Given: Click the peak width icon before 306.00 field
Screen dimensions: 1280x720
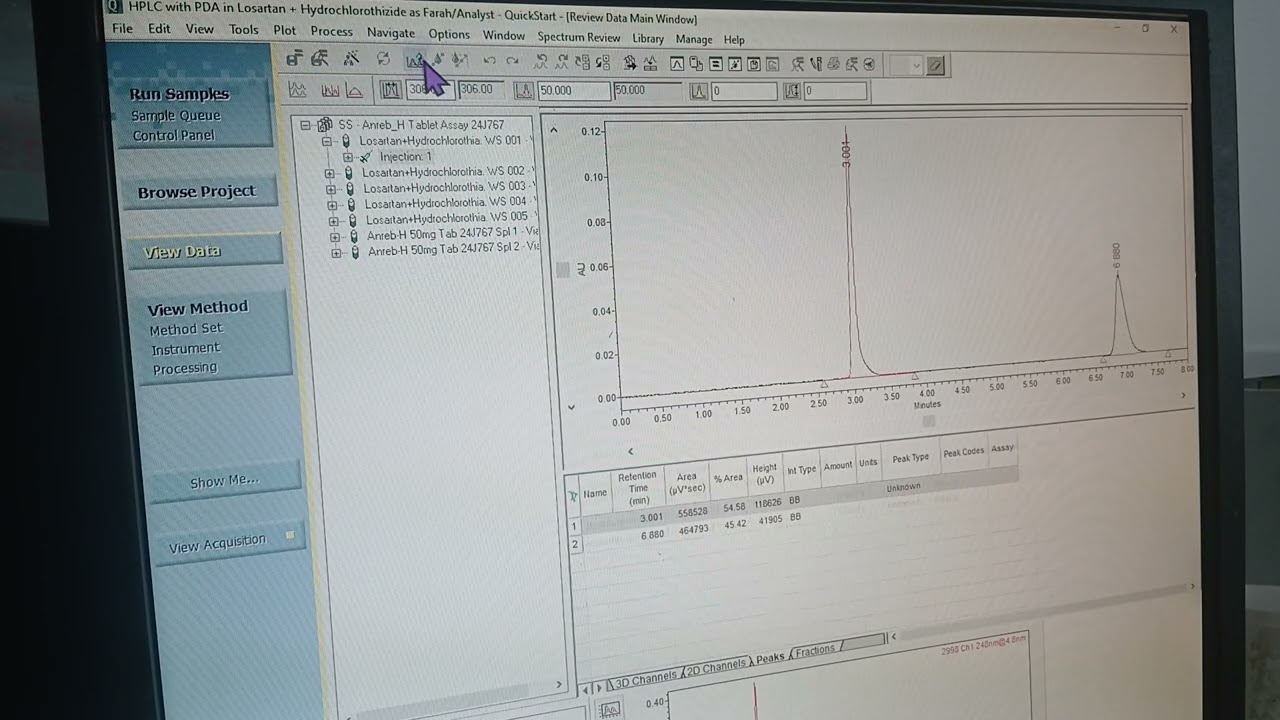Looking at the screenshot, I should (x=390, y=90).
